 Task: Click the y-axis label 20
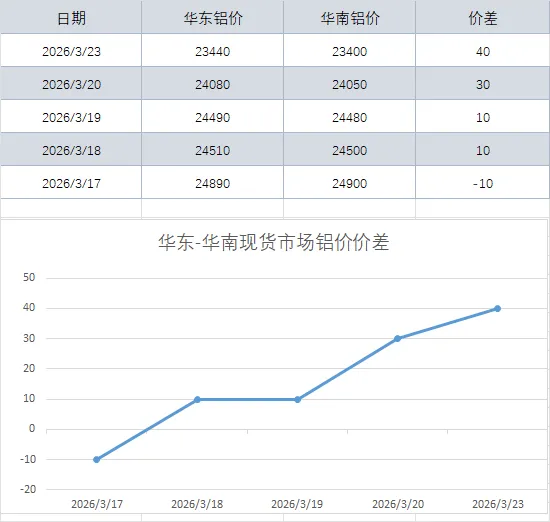(x=29, y=368)
